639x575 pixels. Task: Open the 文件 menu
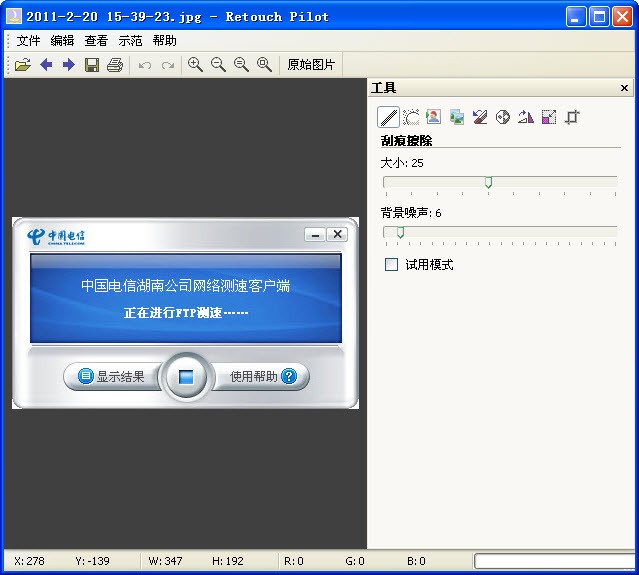coord(29,41)
